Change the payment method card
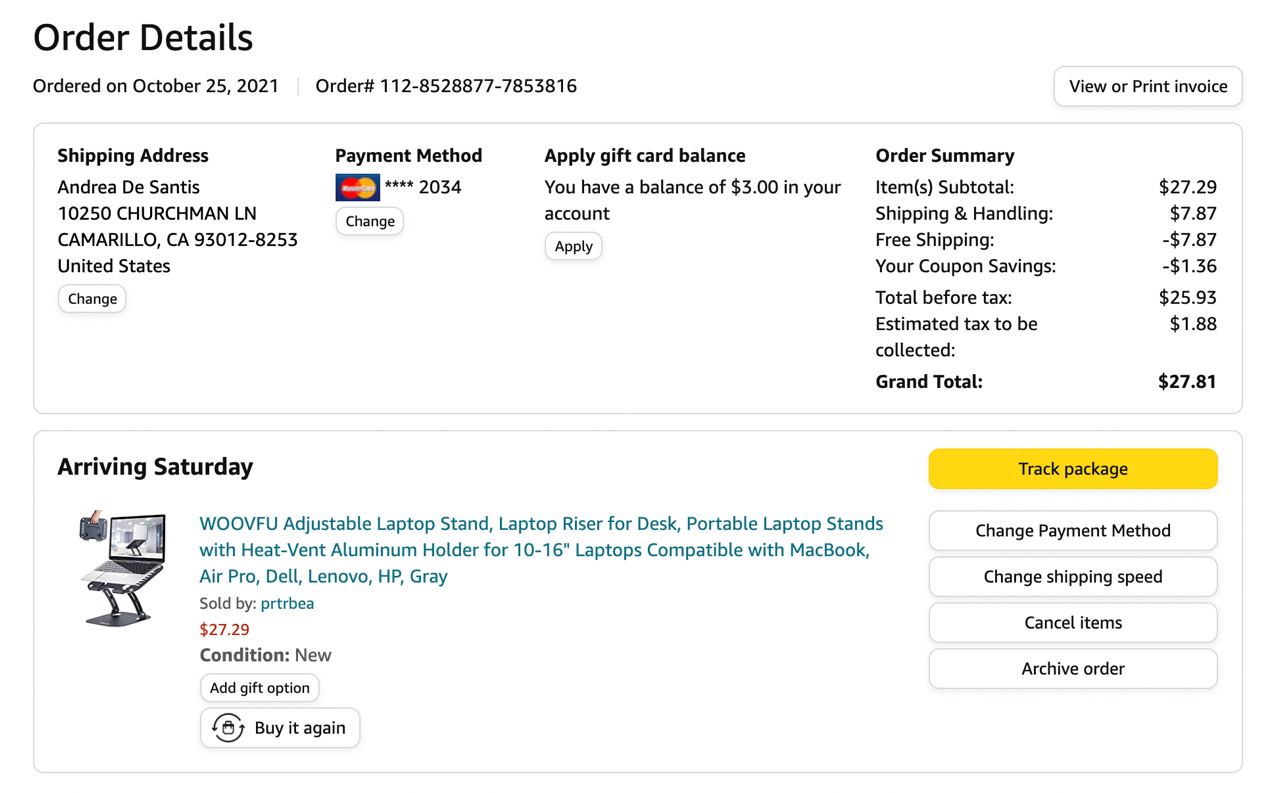 (369, 221)
